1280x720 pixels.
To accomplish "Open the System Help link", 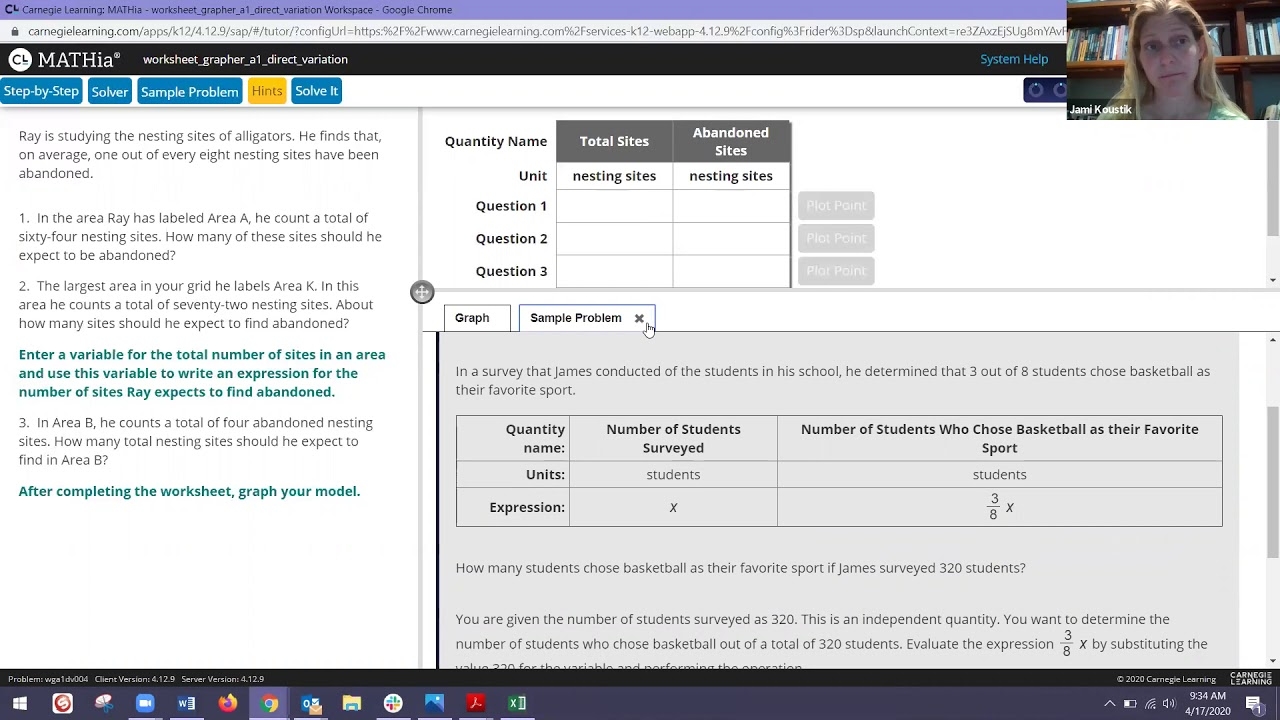I will 1013,59.
